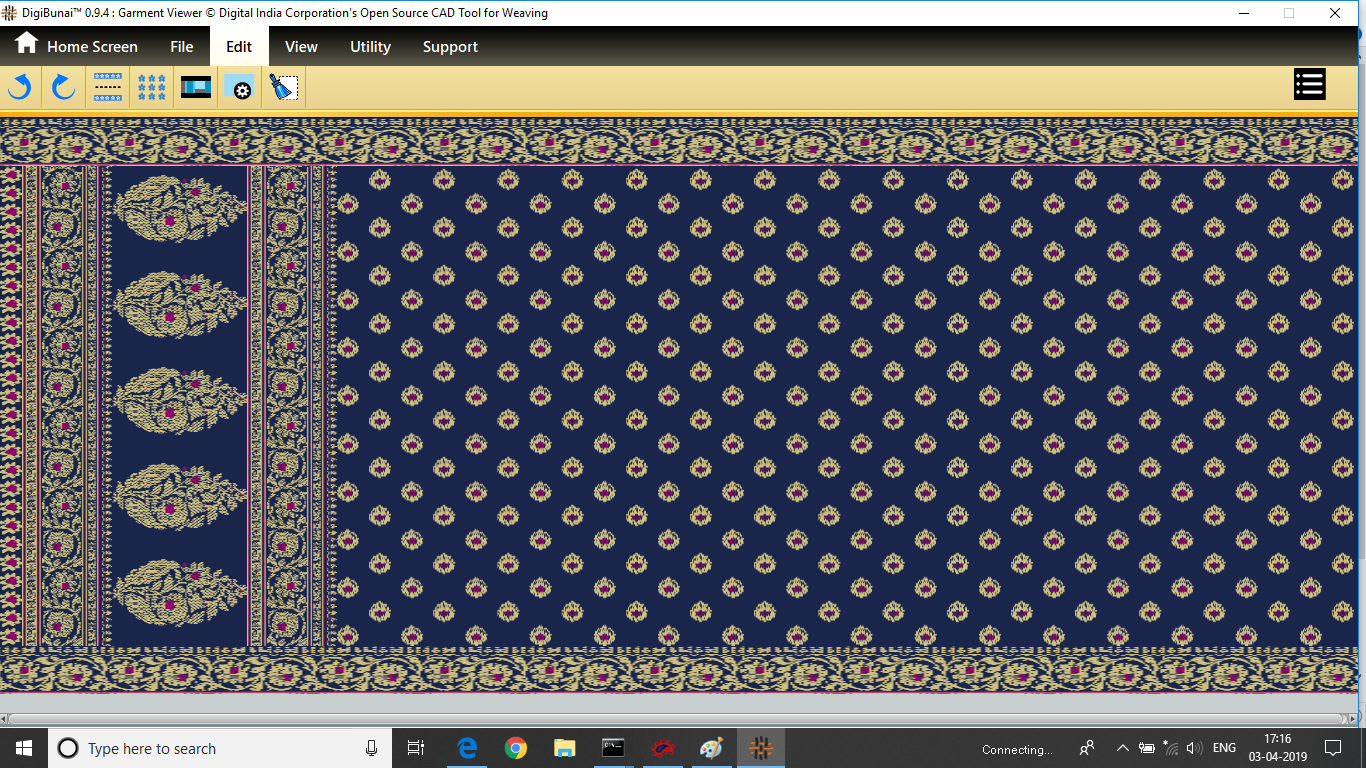This screenshot has width=1366, height=768.
Task: Click the broom clear selection icon
Action: [x=284, y=88]
